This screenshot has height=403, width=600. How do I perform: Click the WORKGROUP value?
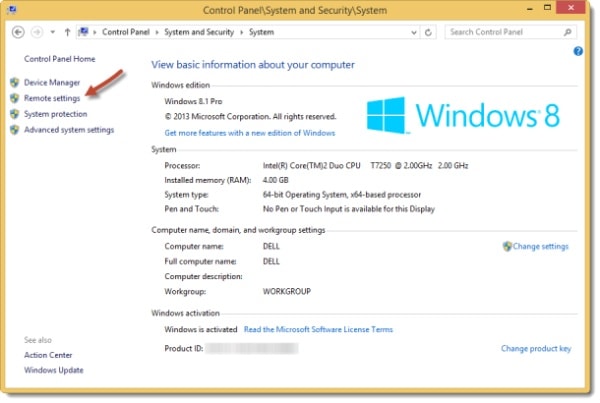coord(287,292)
